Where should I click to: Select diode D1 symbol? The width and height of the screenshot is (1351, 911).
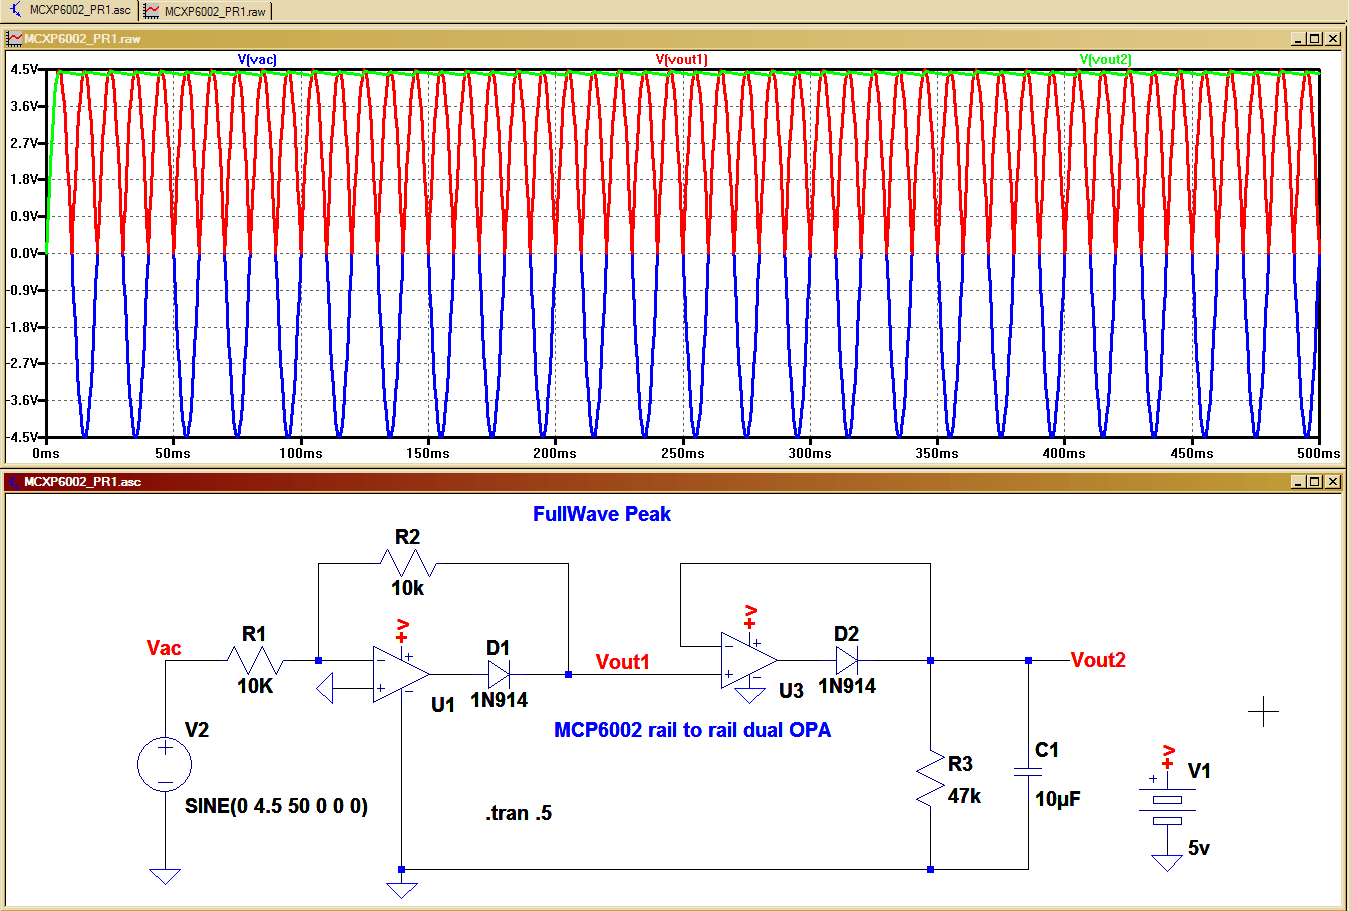tap(499, 674)
